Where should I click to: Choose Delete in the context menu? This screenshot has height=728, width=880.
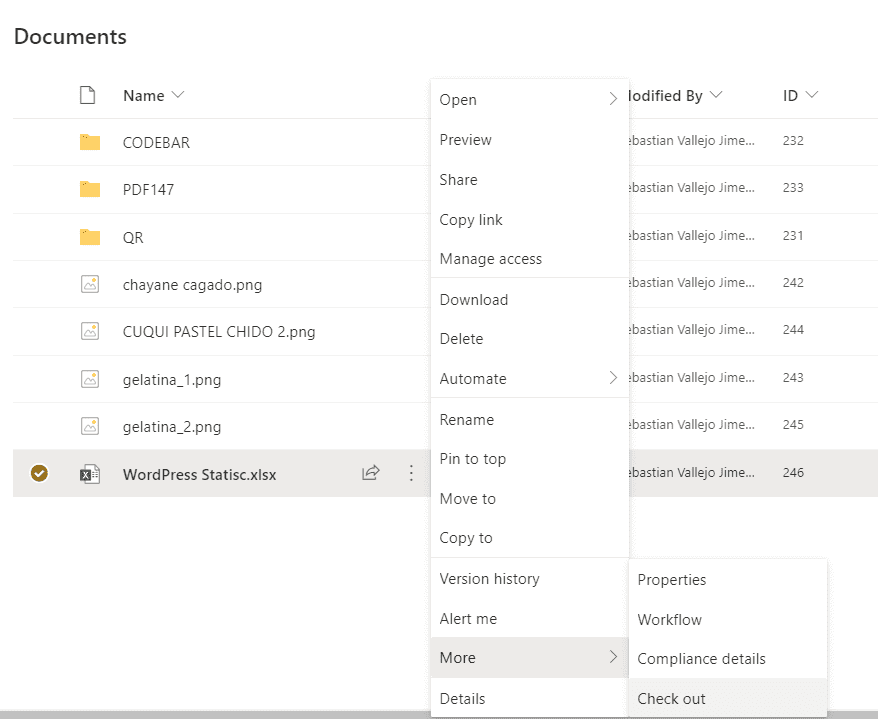pos(530,339)
